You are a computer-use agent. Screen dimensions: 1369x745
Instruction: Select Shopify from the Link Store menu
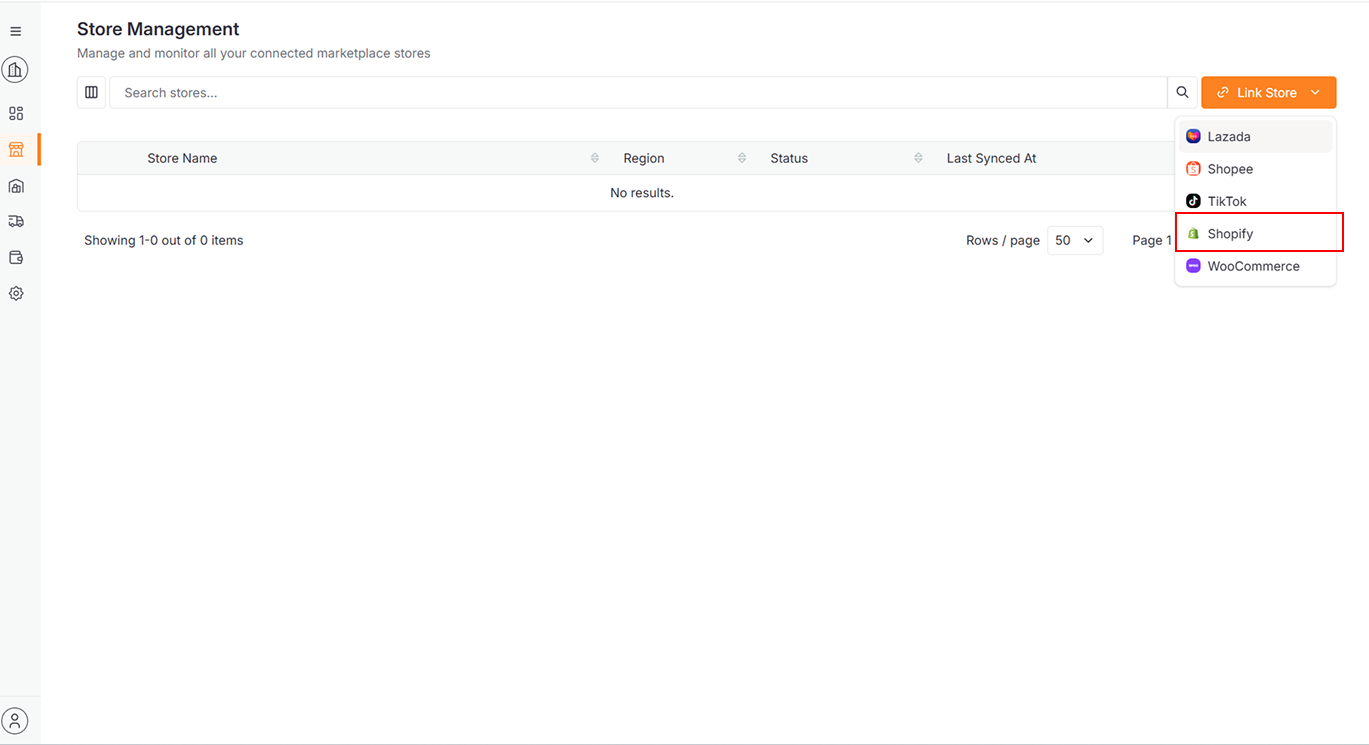[x=1232, y=233]
